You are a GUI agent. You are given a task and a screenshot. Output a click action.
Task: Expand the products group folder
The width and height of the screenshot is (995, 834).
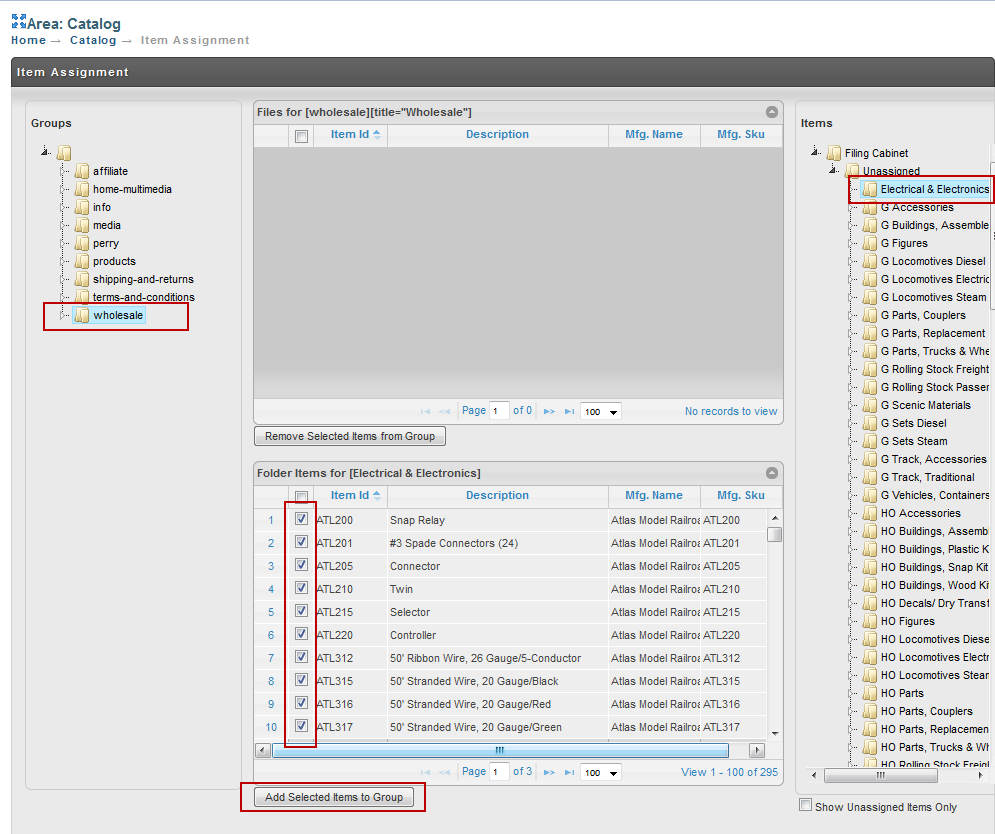point(64,261)
